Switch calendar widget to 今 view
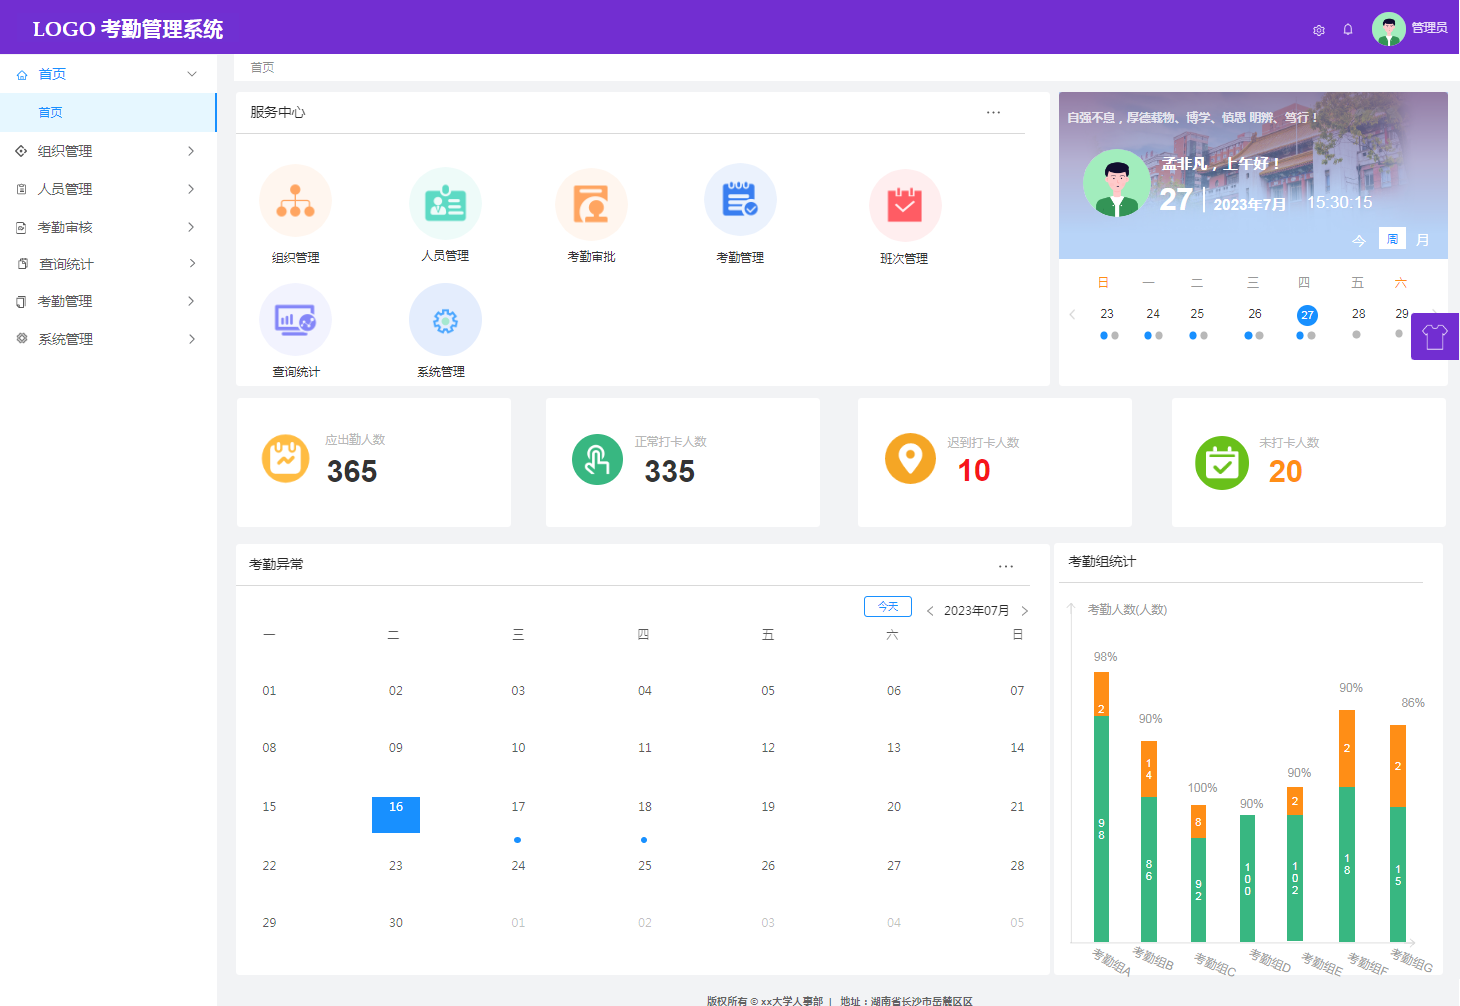Viewport: 1460px width, 1006px height. tap(1358, 240)
